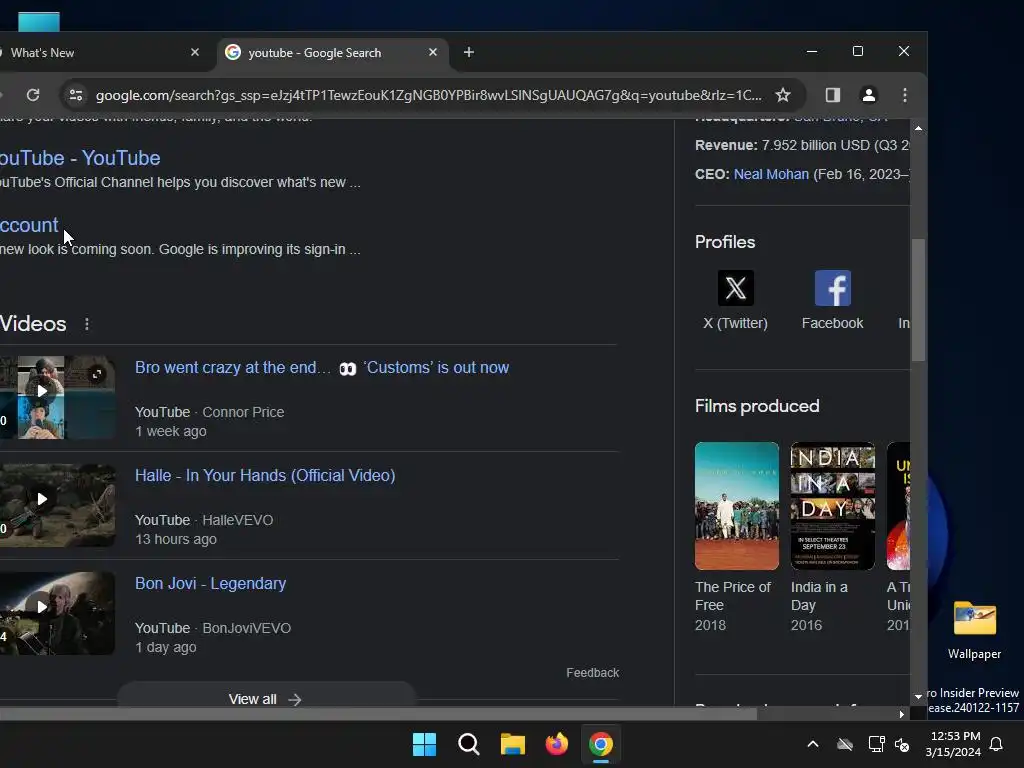
Task: Open Videos section three-dot options
Action: tap(87, 324)
